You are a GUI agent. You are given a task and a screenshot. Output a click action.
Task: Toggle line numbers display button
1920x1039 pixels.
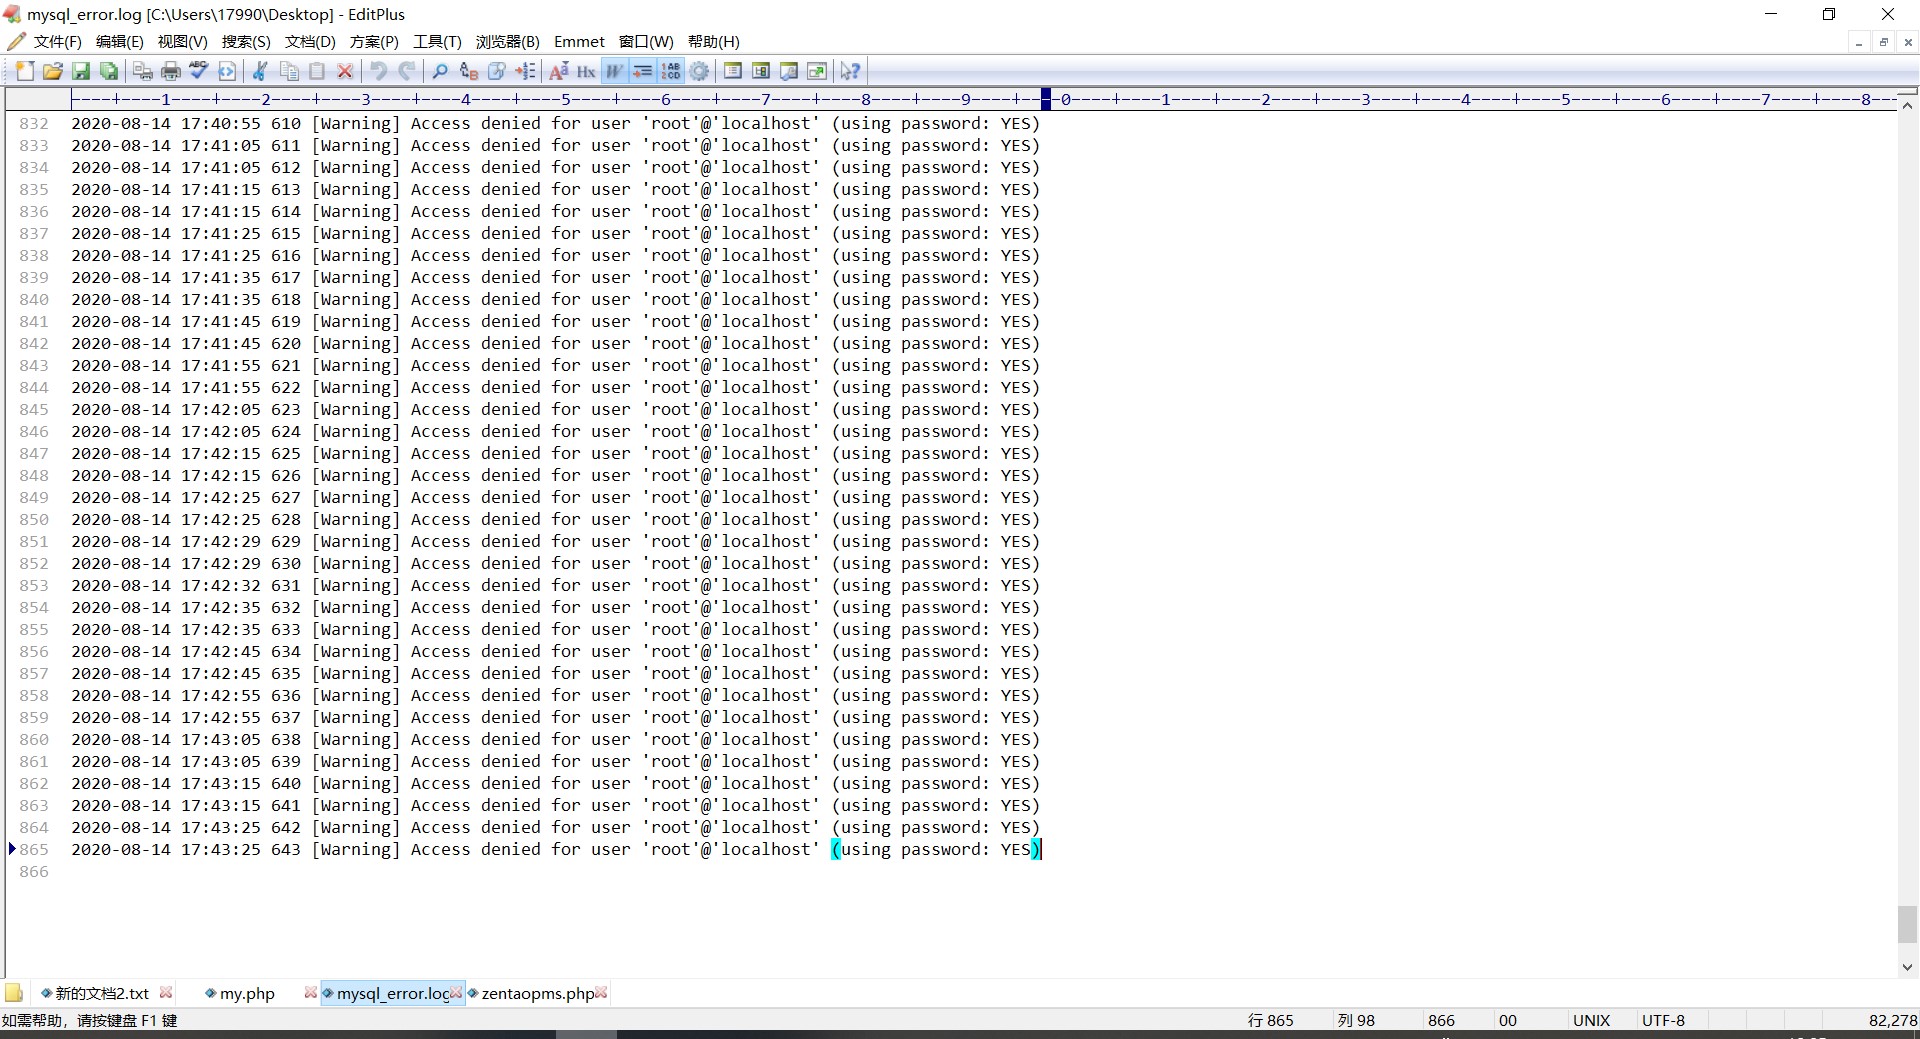[x=671, y=71]
